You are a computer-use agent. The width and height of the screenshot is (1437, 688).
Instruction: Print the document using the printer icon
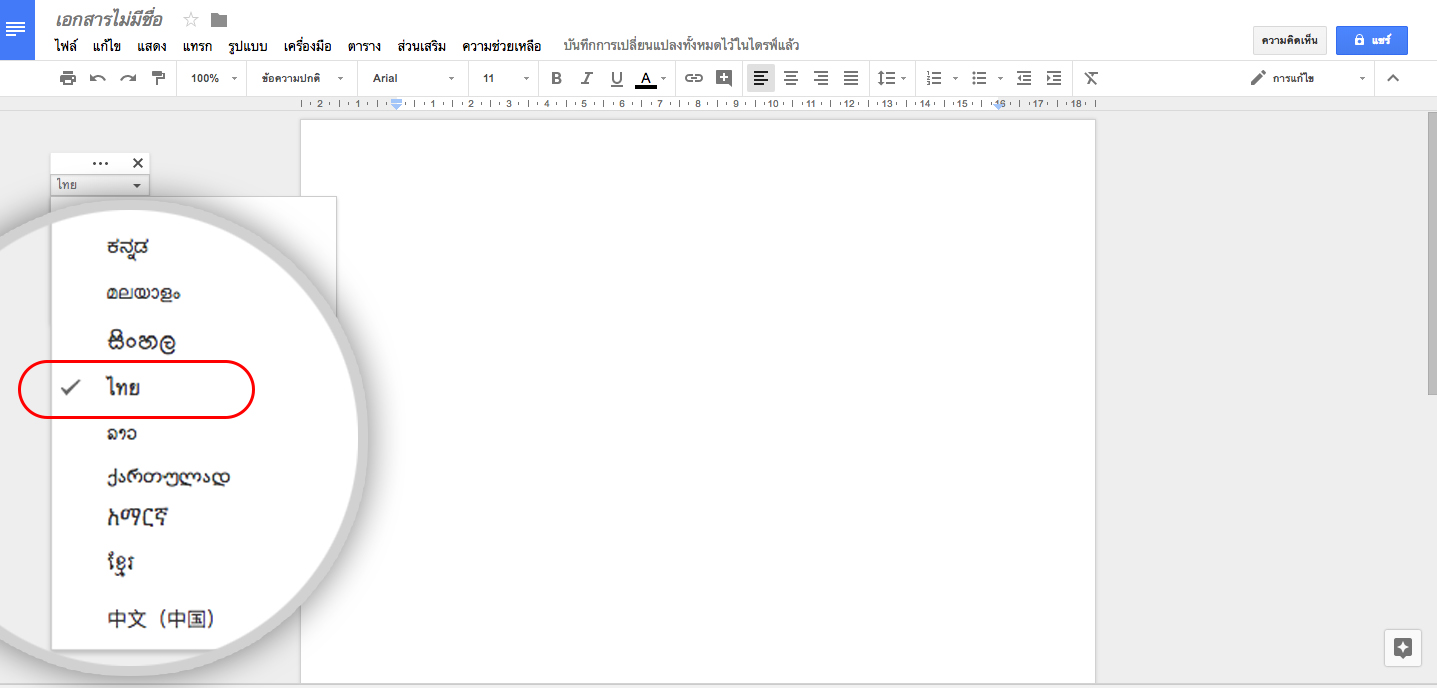[x=68, y=78]
